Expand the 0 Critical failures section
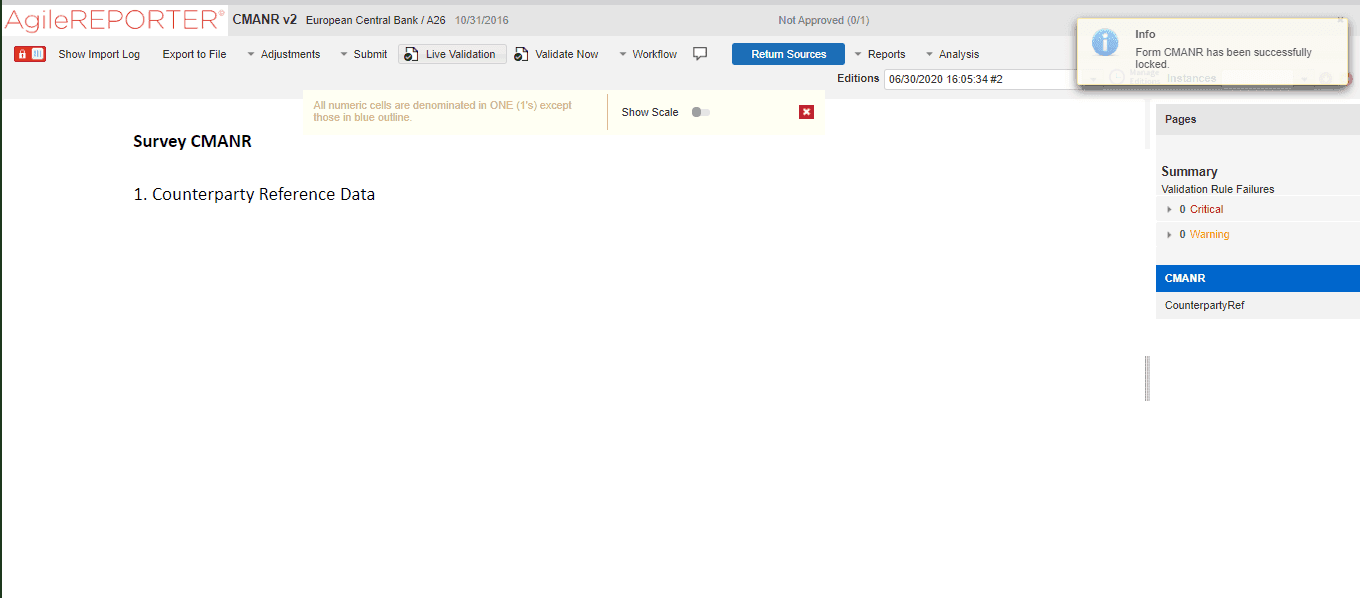The height and width of the screenshot is (598, 1360). pos(1168,208)
